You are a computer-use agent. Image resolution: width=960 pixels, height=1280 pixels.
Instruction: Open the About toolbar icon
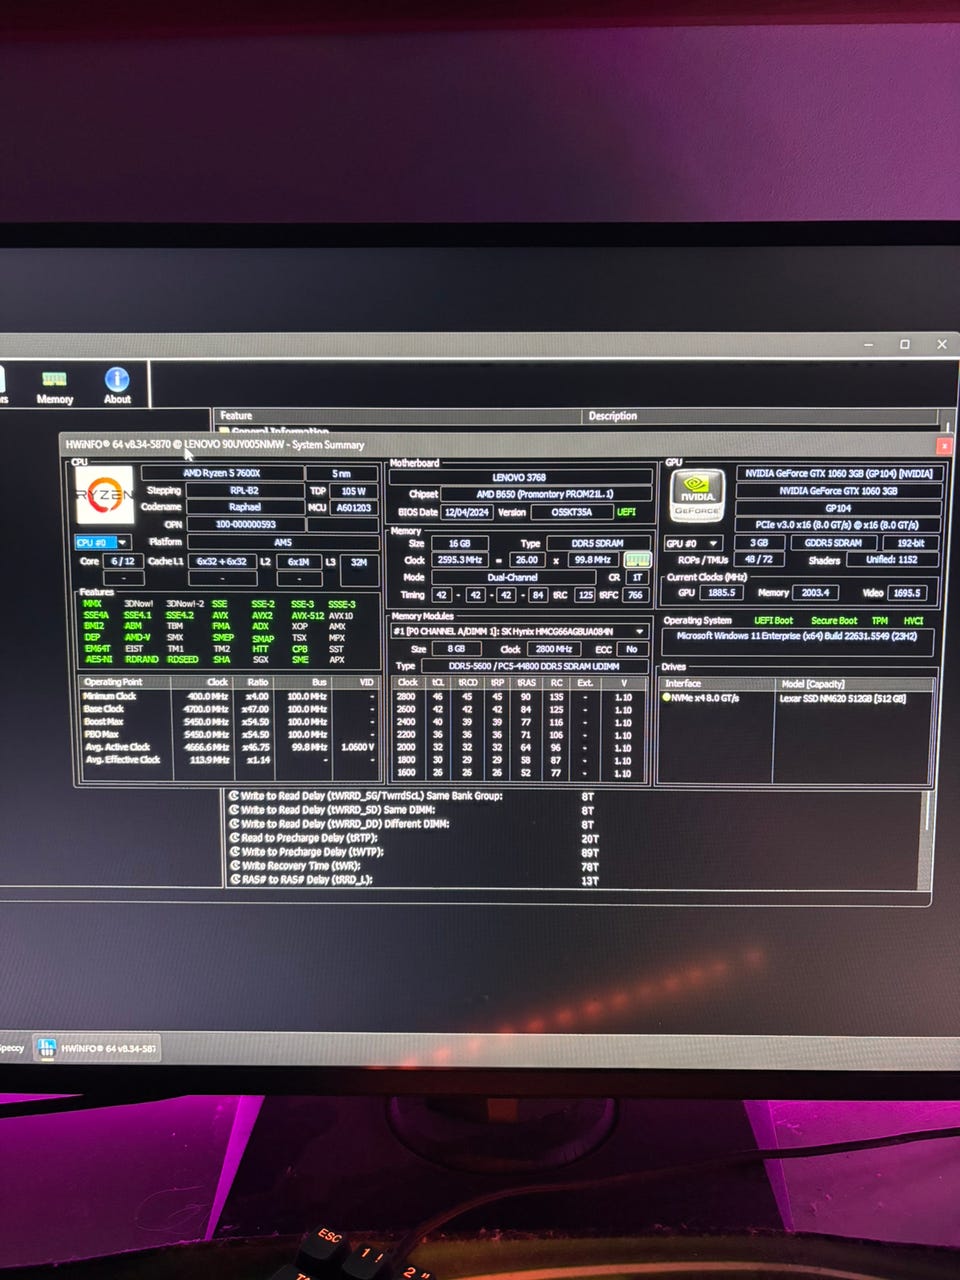pos(117,386)
